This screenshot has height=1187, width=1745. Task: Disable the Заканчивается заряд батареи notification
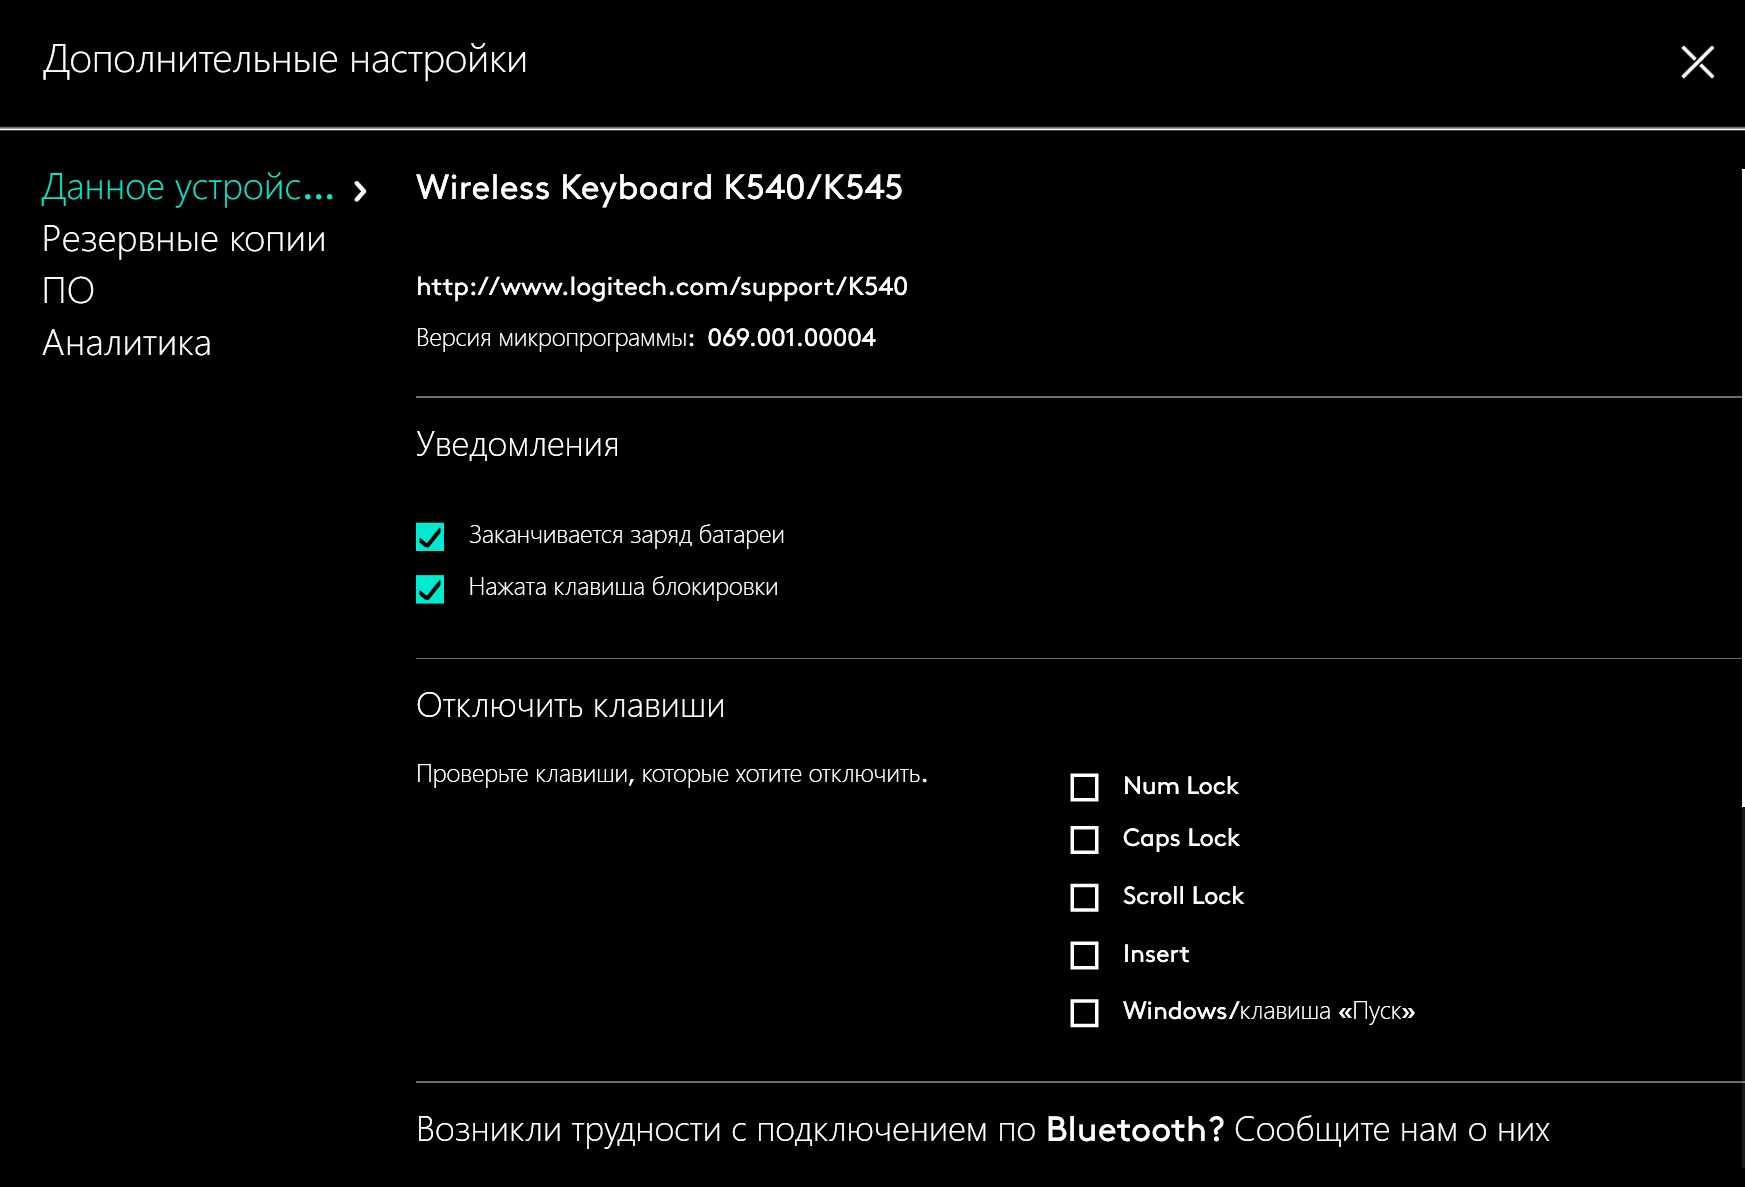point(430,537)
